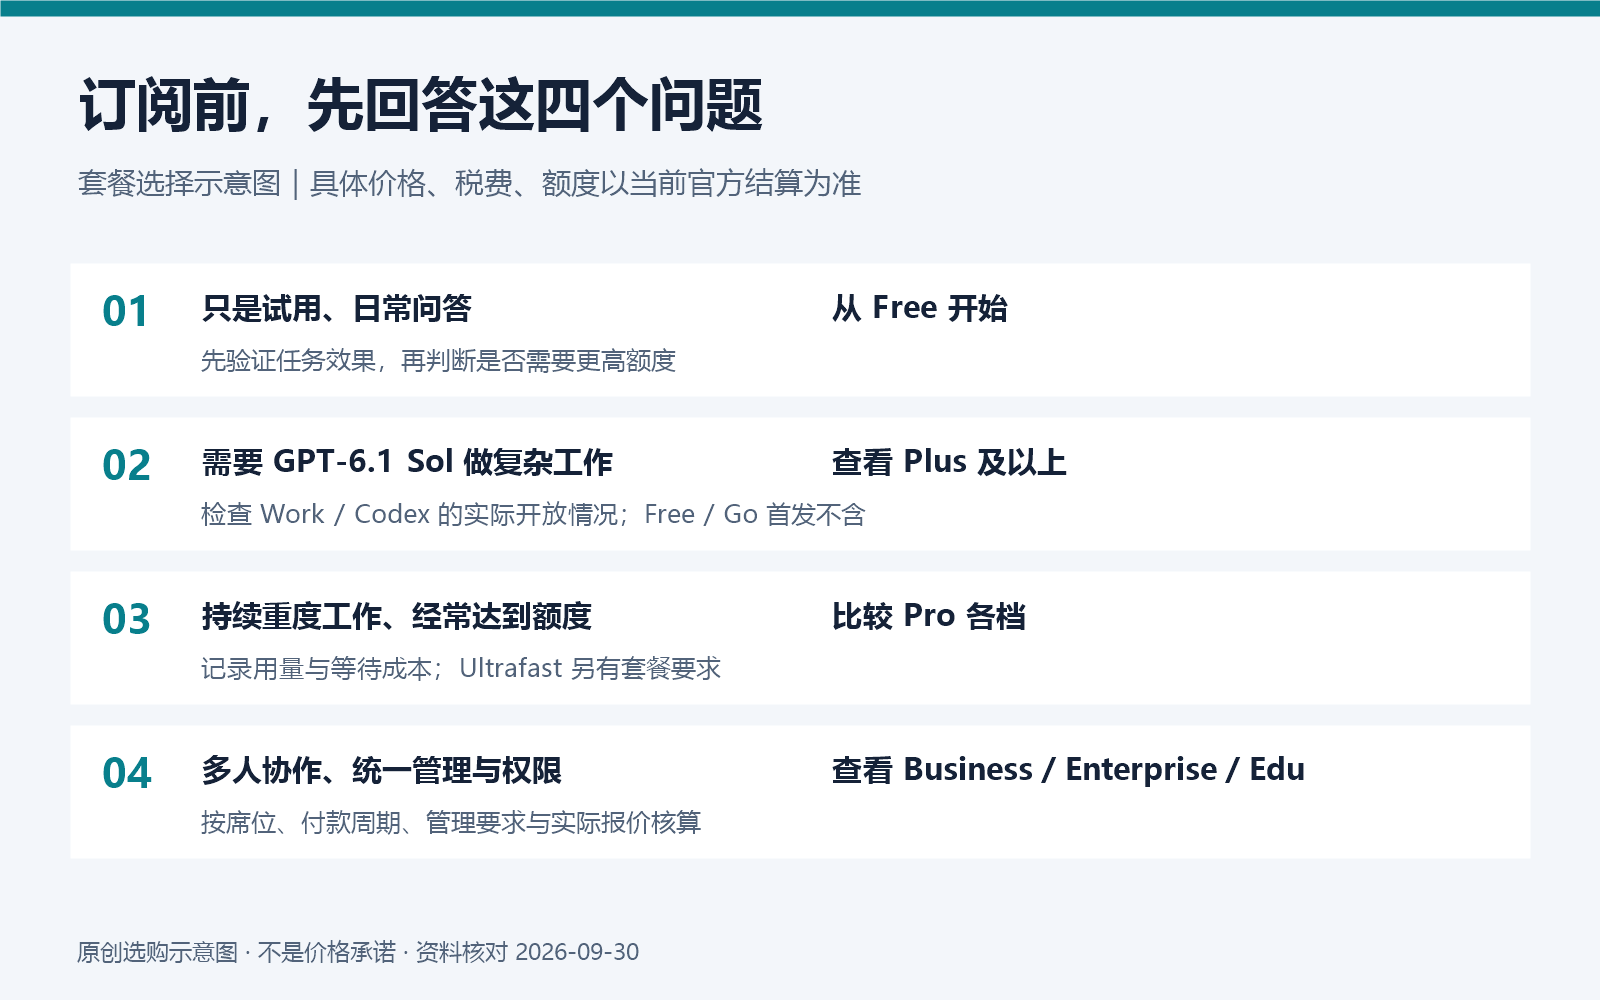This screenshot has width=1600, height=1000.
Task: Click the number 04 marker
Action: [126, 773]
